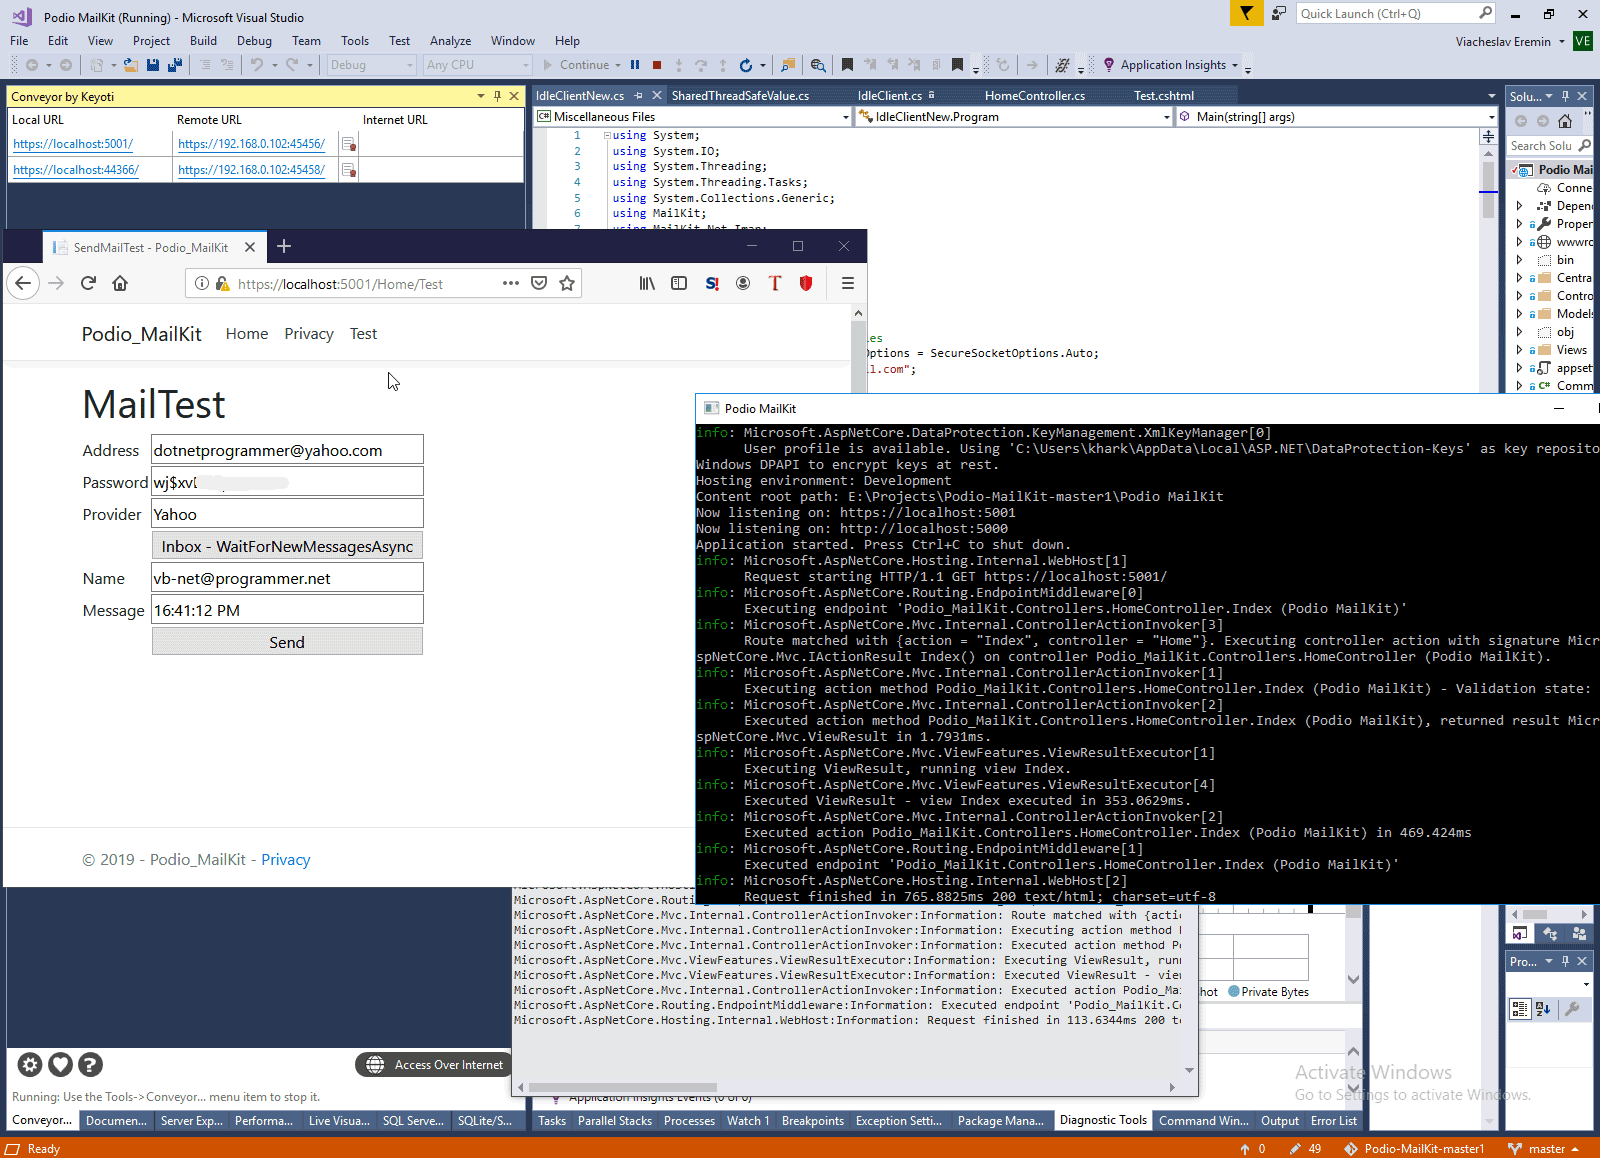Open remote URL ending in 45458
The width and height of the screenshot is (1600, 1158).
251,170
